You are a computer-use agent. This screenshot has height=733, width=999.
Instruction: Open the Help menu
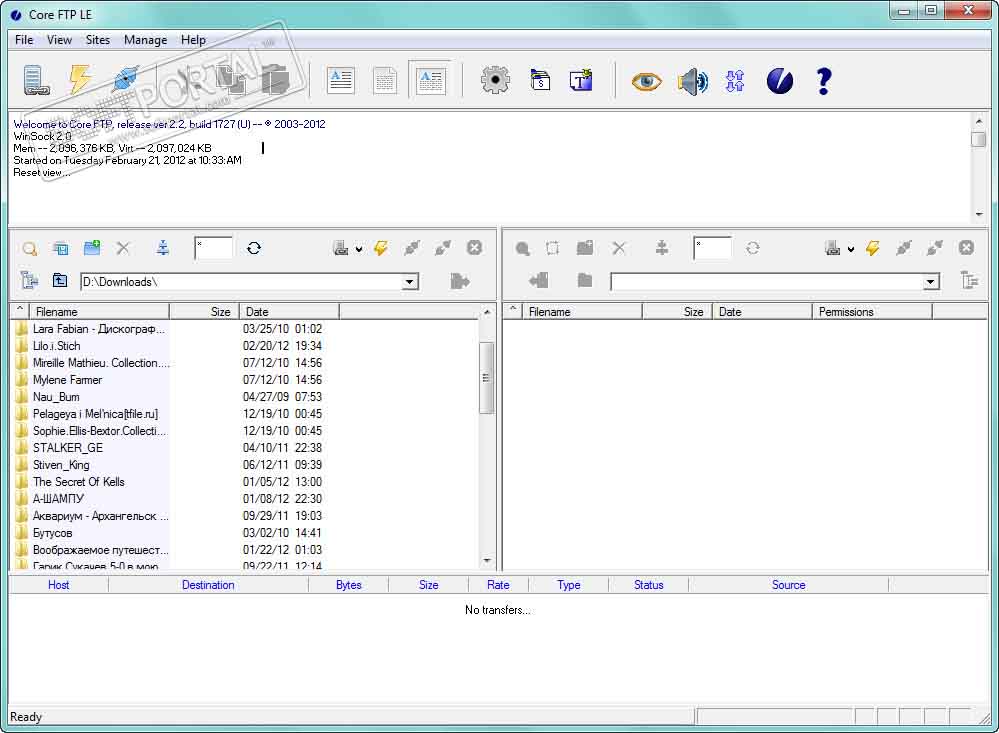pyautogui.click(x=193, y=40)
